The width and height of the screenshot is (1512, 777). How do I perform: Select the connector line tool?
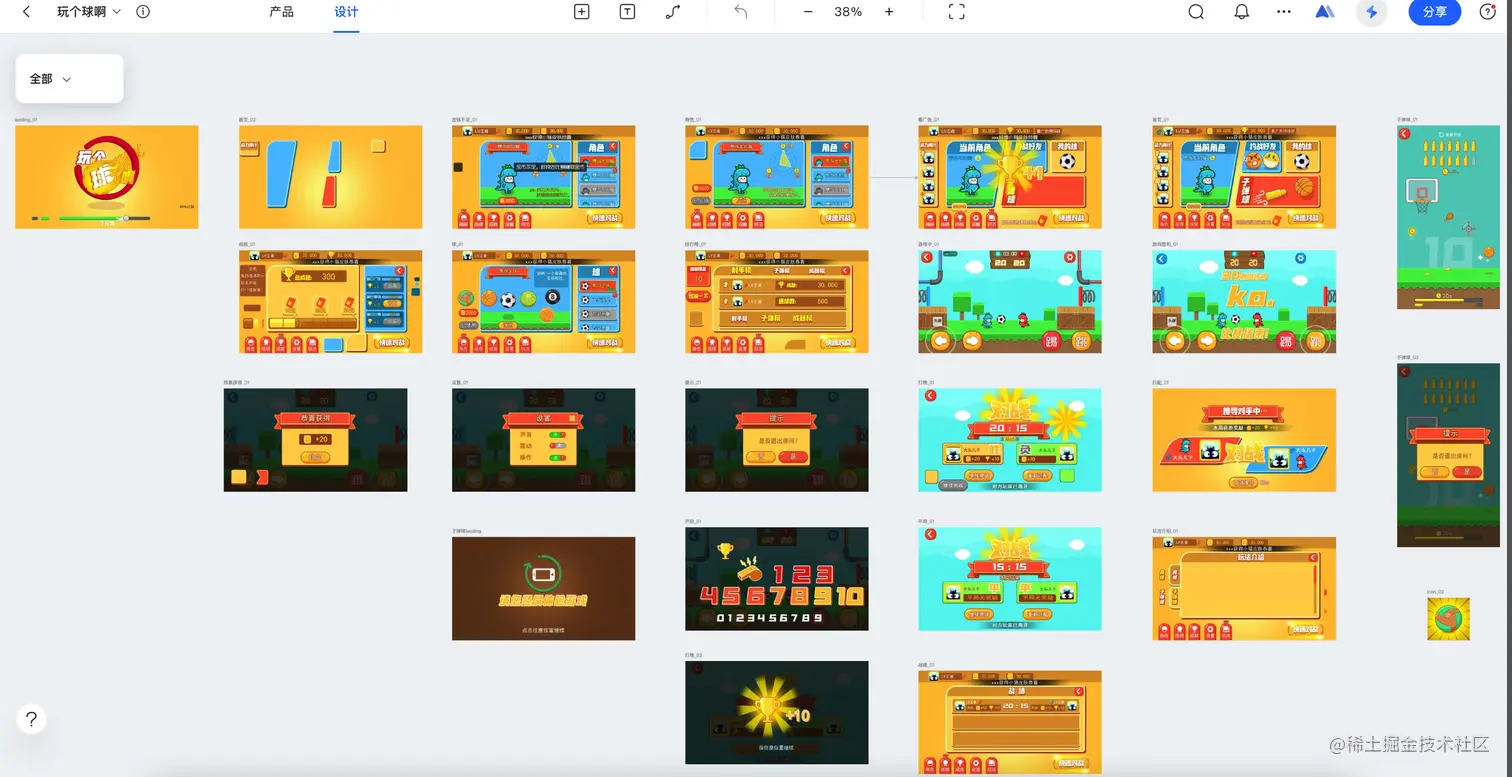tap(673, 12)
